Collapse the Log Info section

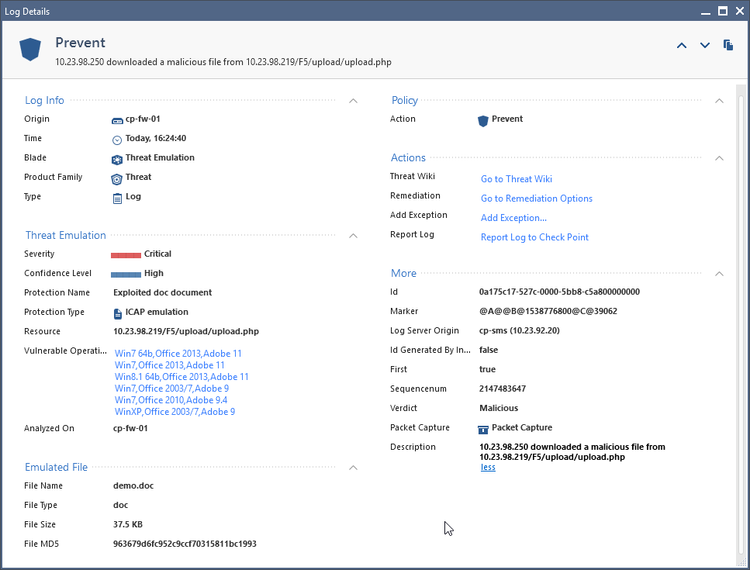[353, 100]
